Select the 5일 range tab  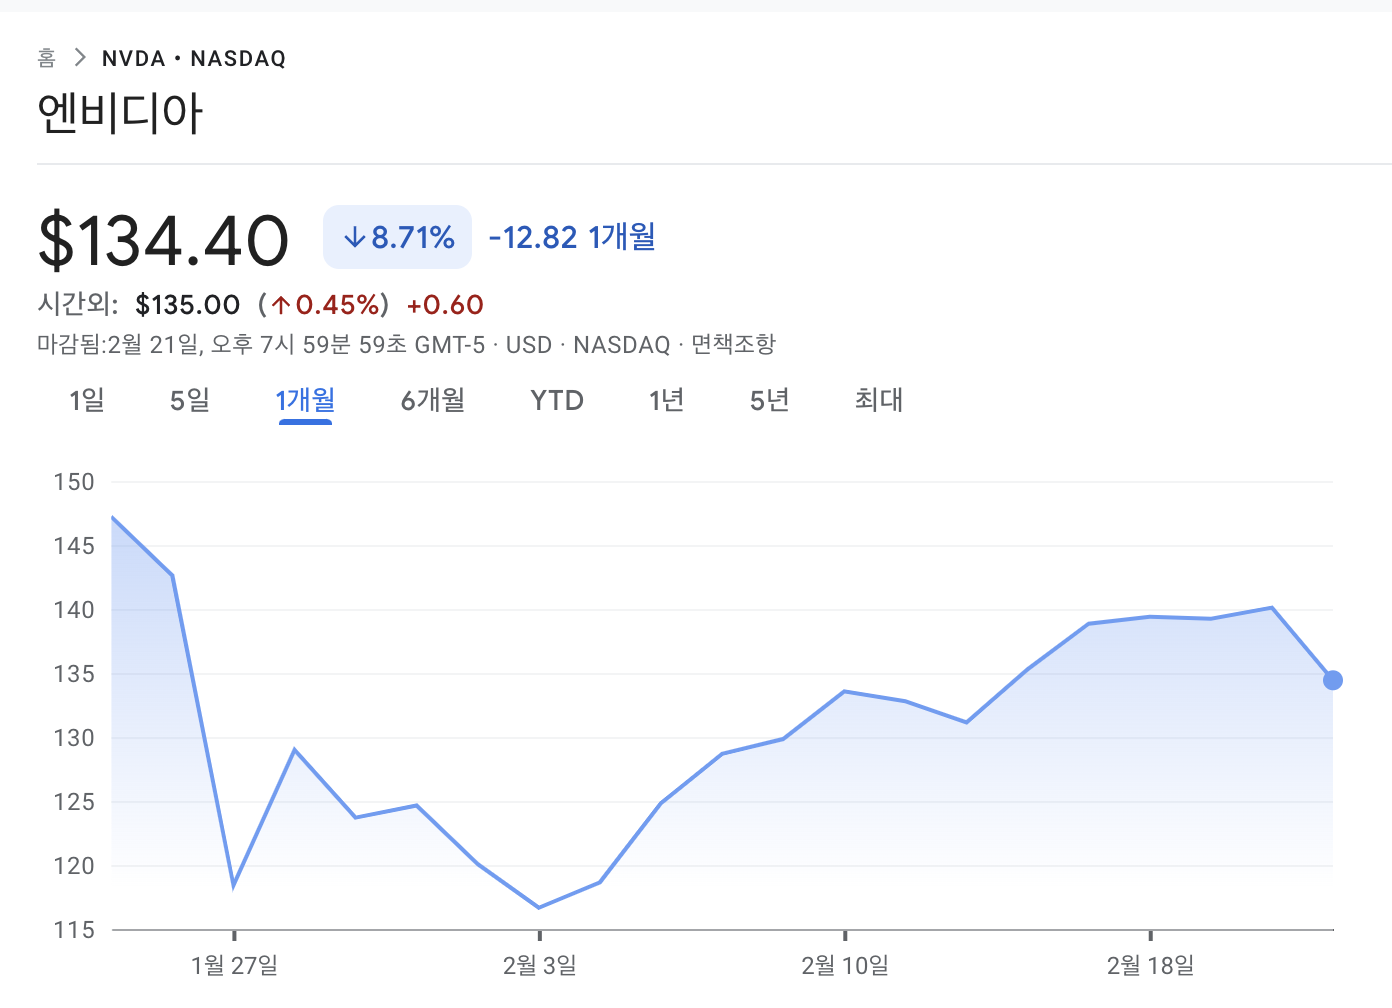click(190, 400)
